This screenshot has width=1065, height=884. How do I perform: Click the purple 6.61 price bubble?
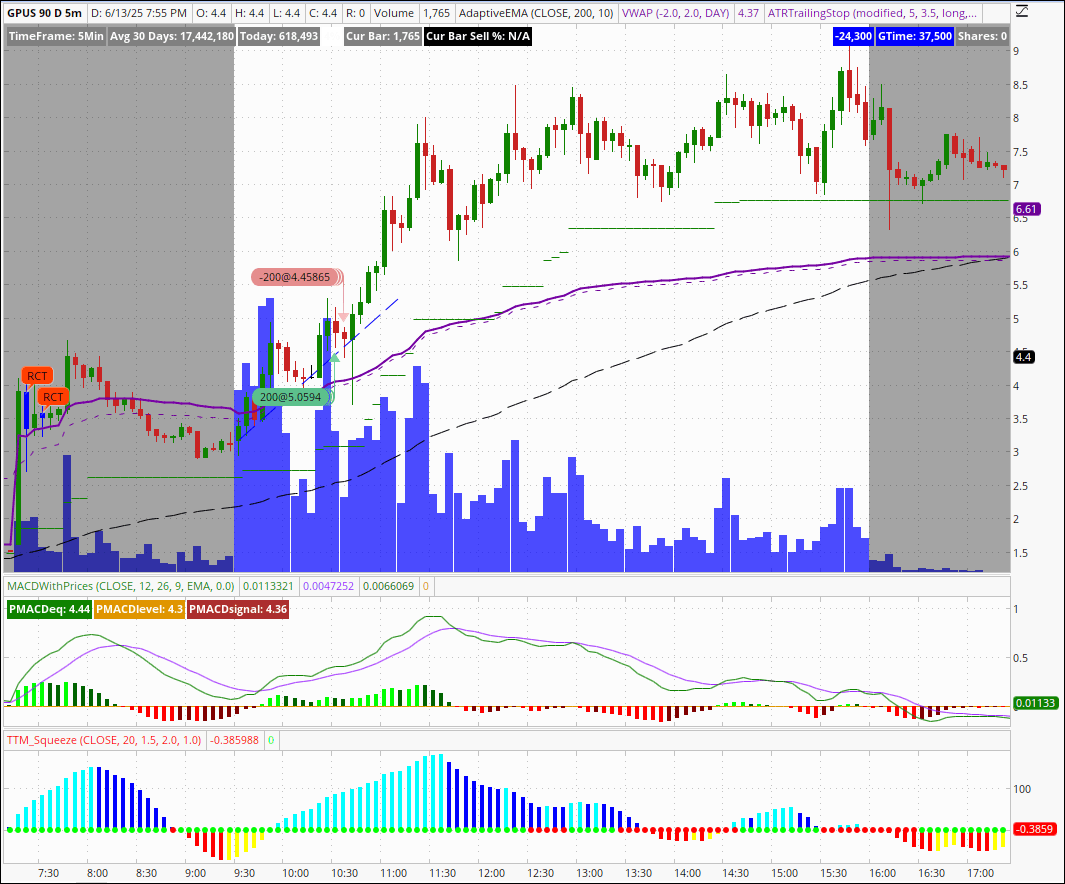(x=1026, y=209)
